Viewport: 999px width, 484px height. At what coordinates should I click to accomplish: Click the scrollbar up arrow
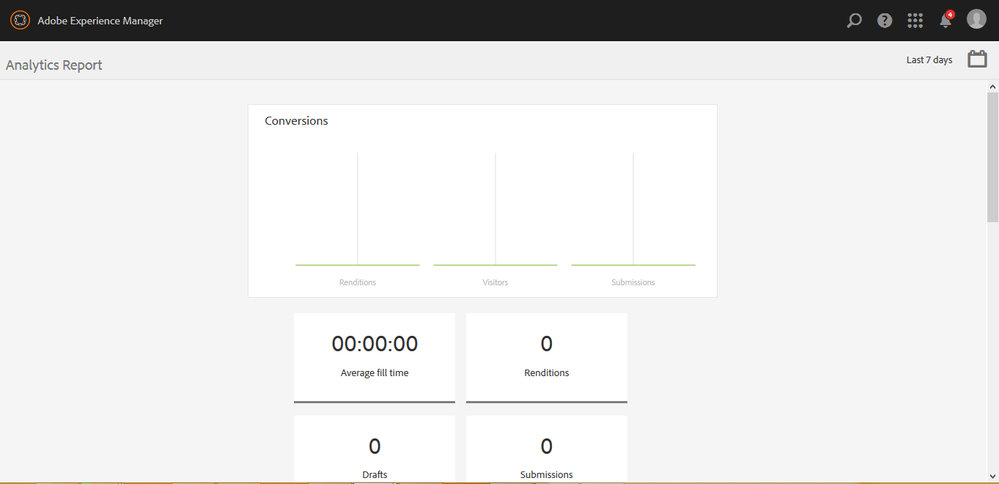coord(992,86)
